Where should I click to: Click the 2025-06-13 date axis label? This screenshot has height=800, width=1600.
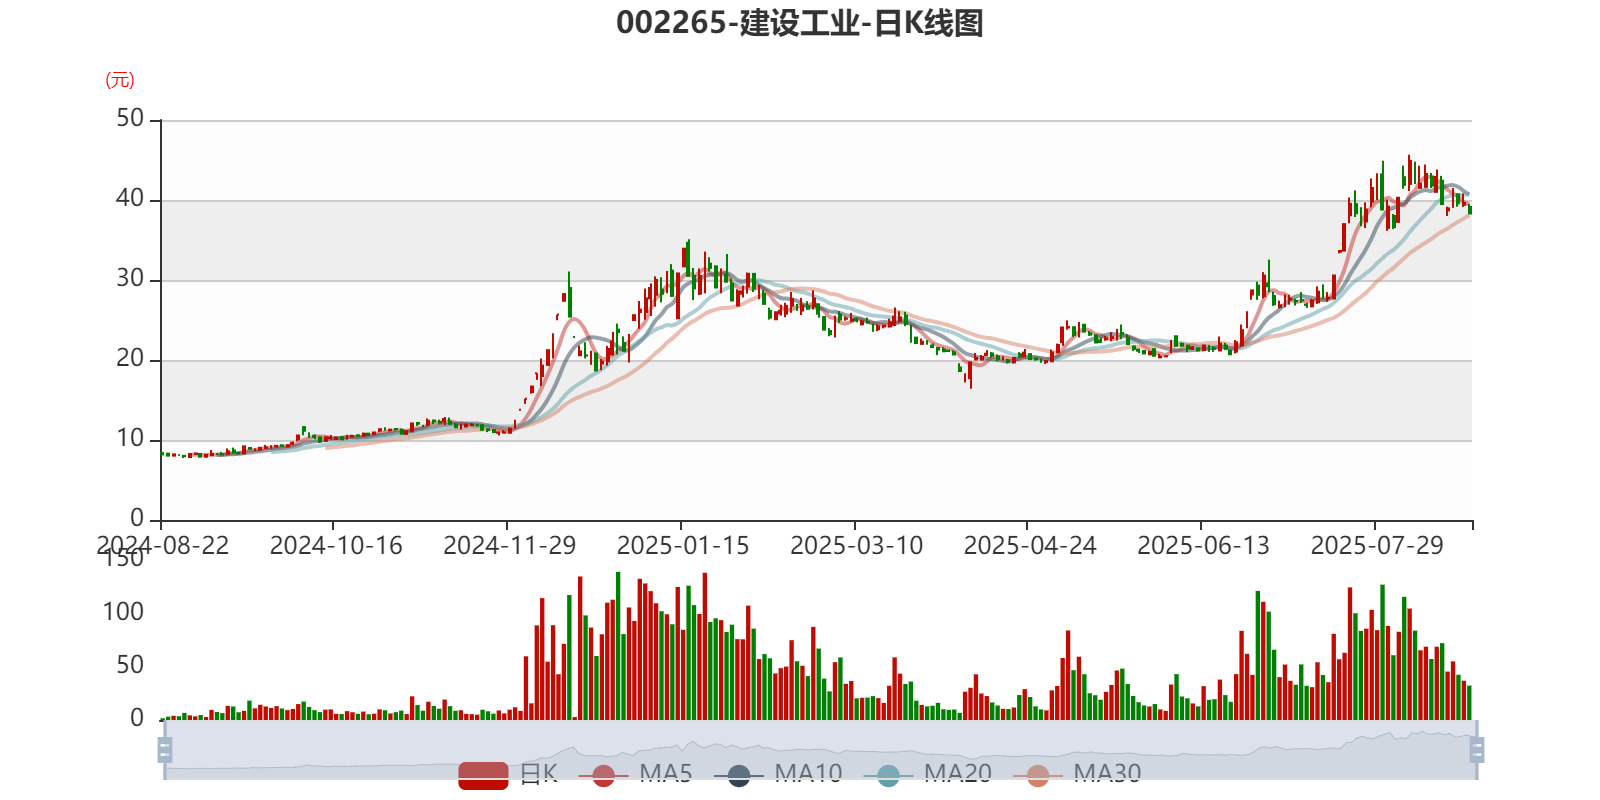click(x=1204, y=545)
